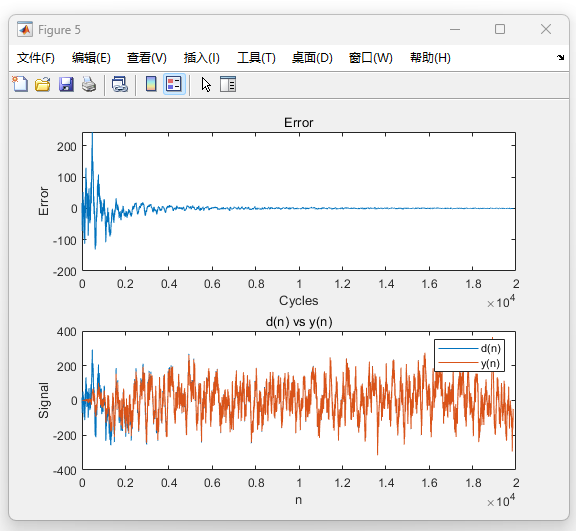The width and height of the screenshot is (576, 531).
Task: Open the 文件(F) menu
Action: [36, 58]
